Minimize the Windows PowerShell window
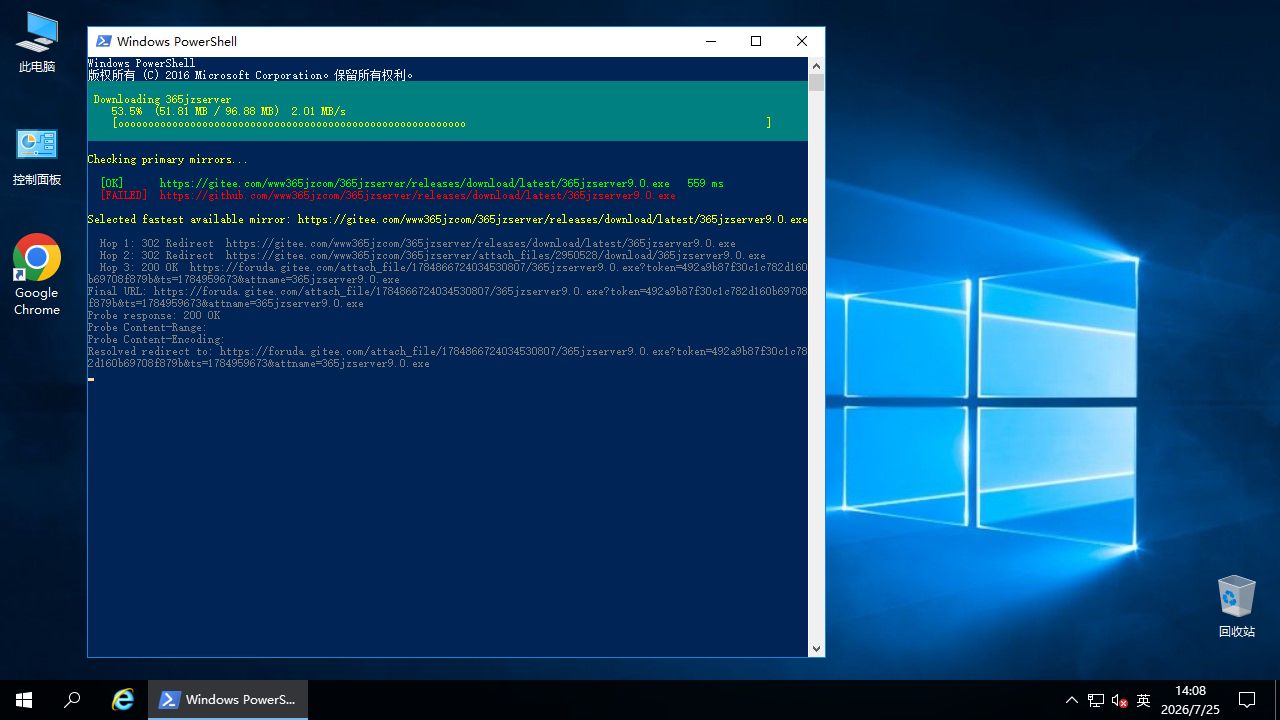Image resolution: width=1280 pixels, height=720 pixels. pyautogui.click(x=711, y=41)
